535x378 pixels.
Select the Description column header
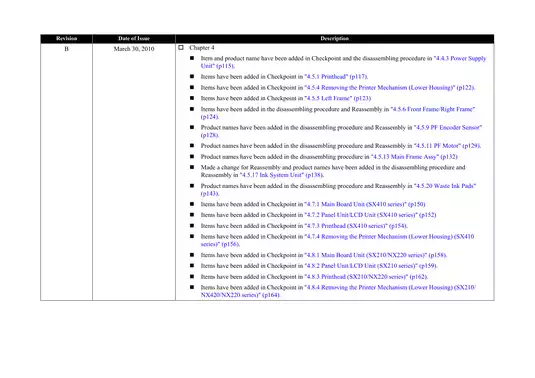tap(334, 39)
